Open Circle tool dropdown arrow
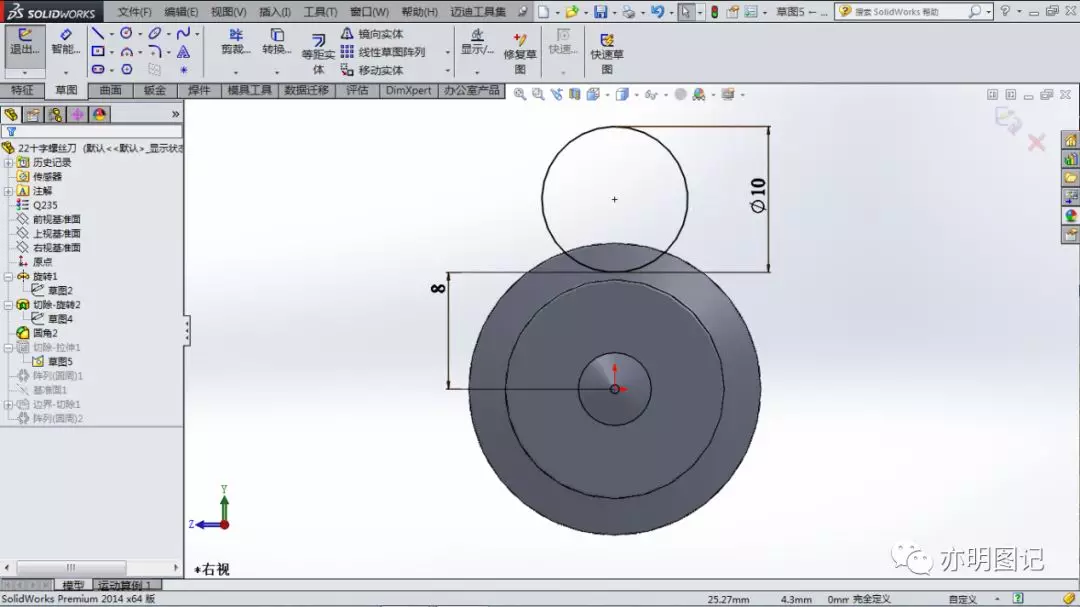The height and width of the screenshot is (607, 1080). pyautogui.click(x=140, y=34)
